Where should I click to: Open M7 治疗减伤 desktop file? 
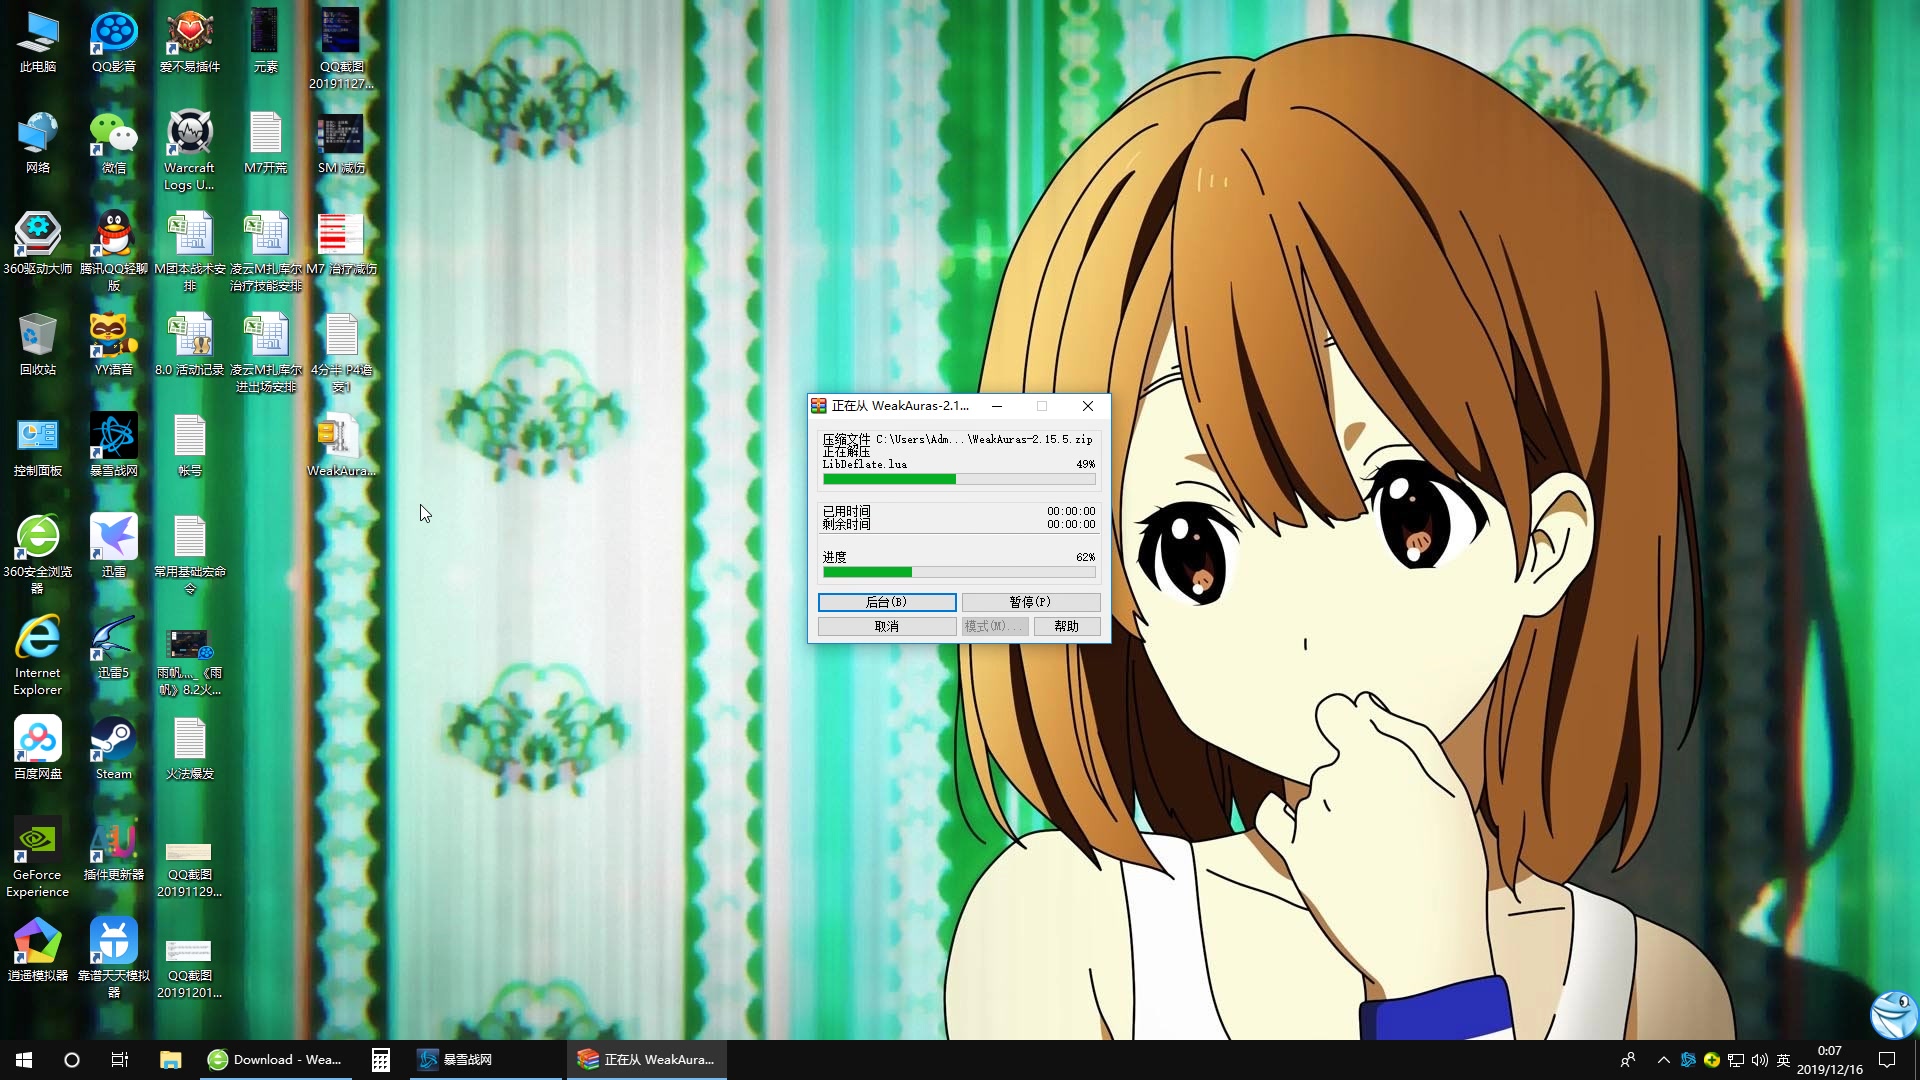point(341,244)
